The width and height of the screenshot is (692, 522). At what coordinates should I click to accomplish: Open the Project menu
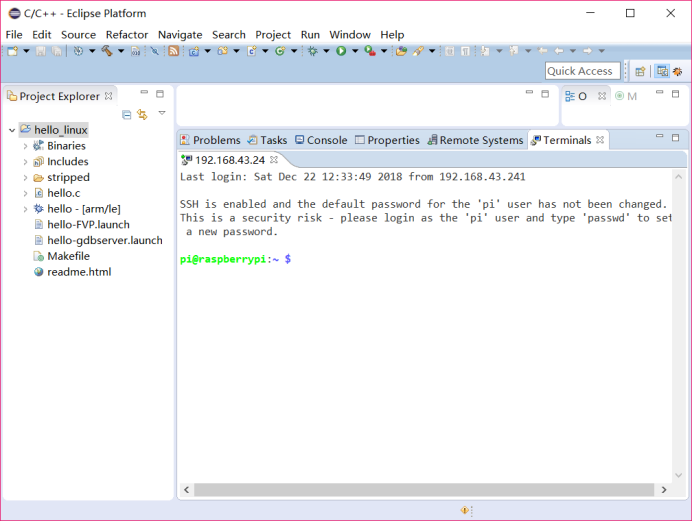[273, 35]
